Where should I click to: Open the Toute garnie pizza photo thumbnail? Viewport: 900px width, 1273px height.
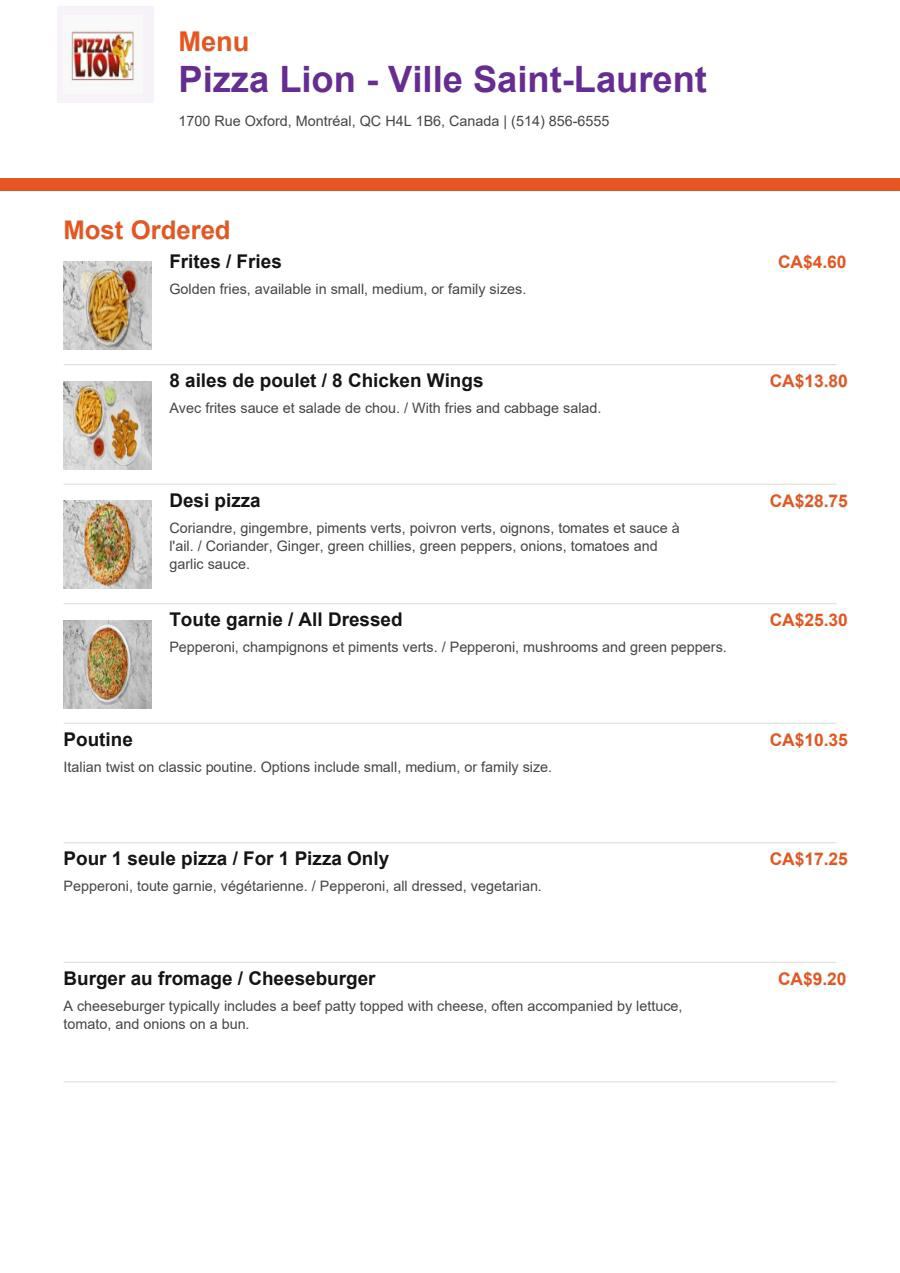coord(107,664)
